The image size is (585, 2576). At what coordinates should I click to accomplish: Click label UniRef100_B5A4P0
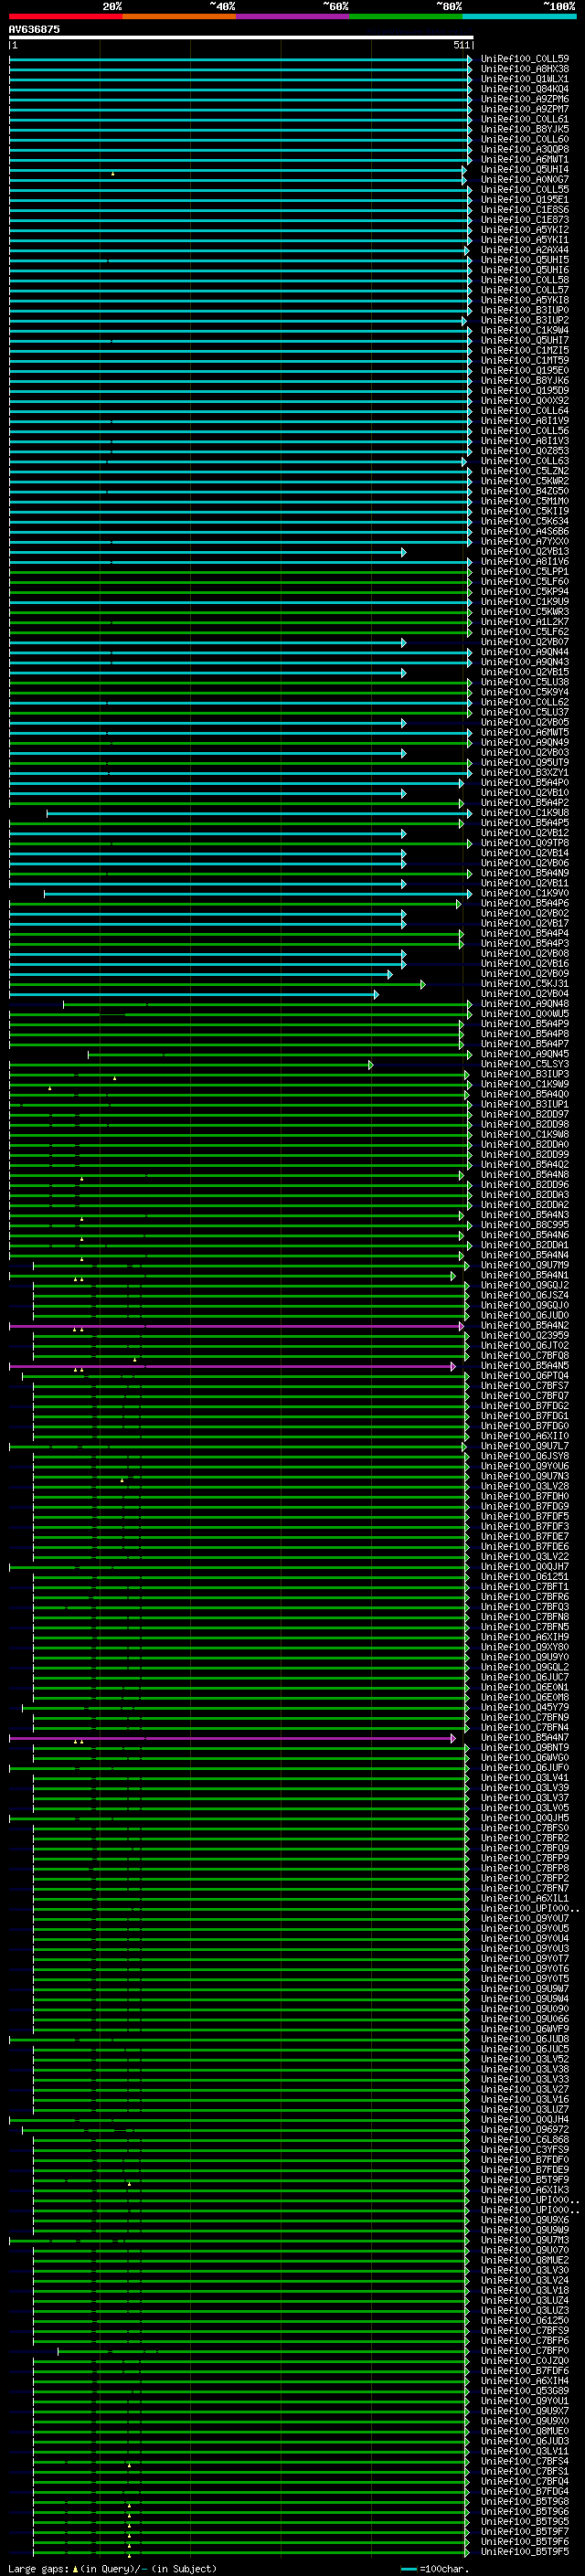click(524, 783)
